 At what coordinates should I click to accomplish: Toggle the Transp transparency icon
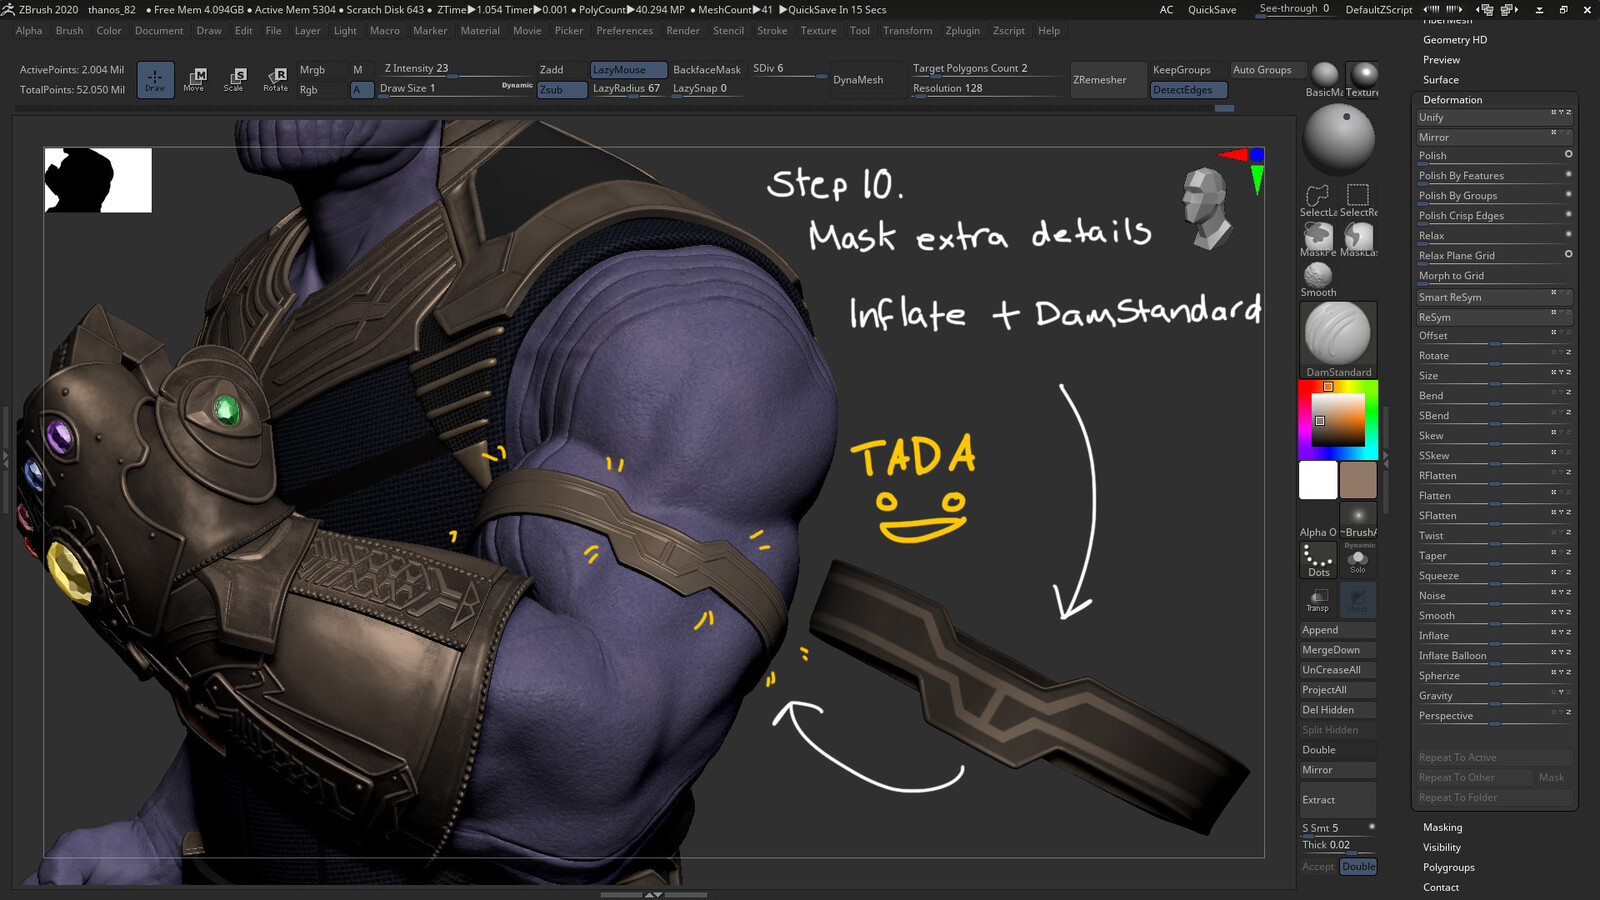click(1318, 600)
